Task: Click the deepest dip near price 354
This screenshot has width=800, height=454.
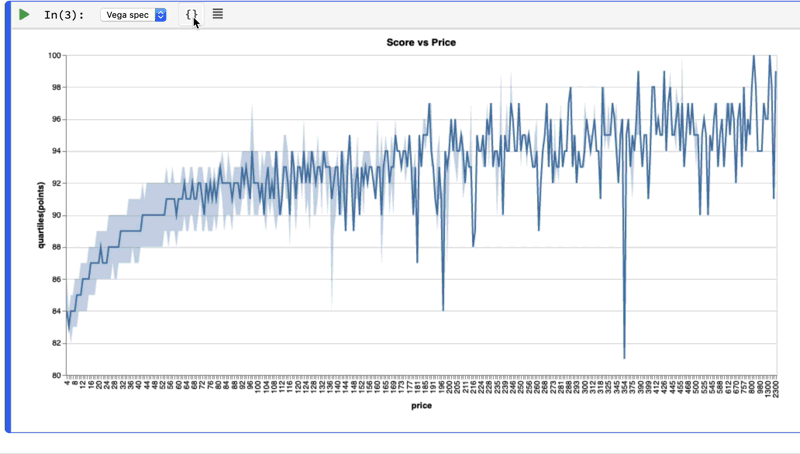Action: (x=624, y=357)
